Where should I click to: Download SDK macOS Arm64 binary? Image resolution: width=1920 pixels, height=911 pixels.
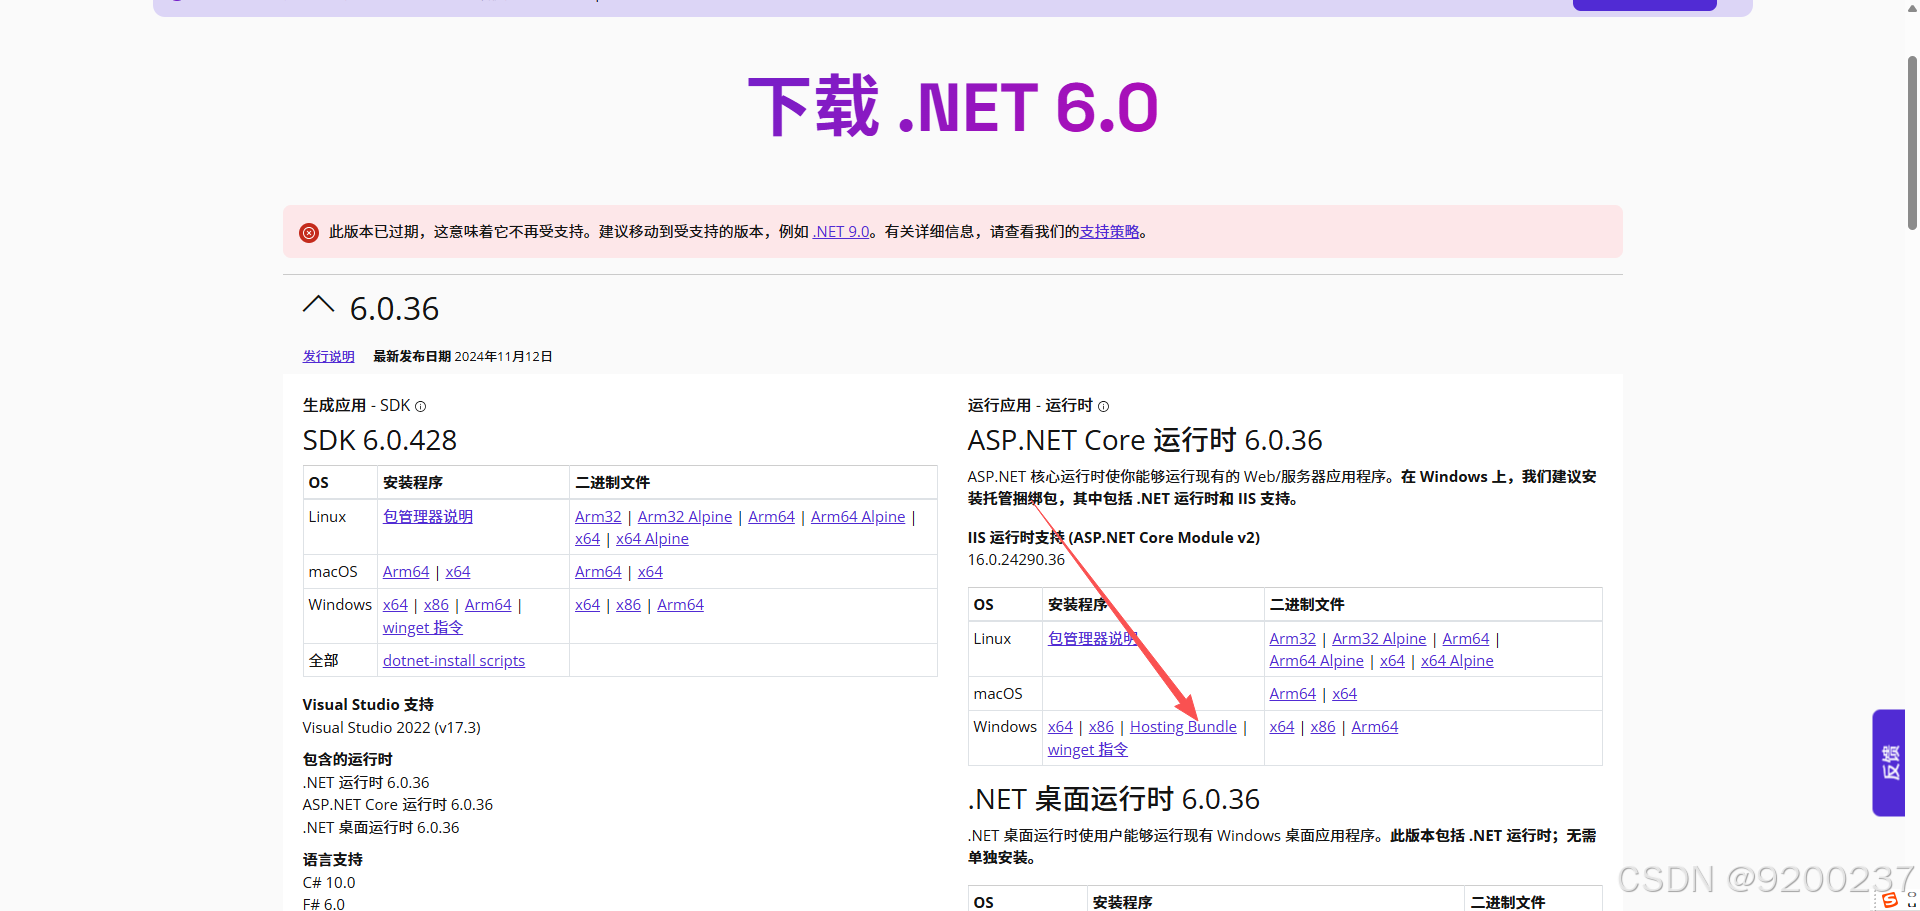pyautogui.click(x=598, y=571)
